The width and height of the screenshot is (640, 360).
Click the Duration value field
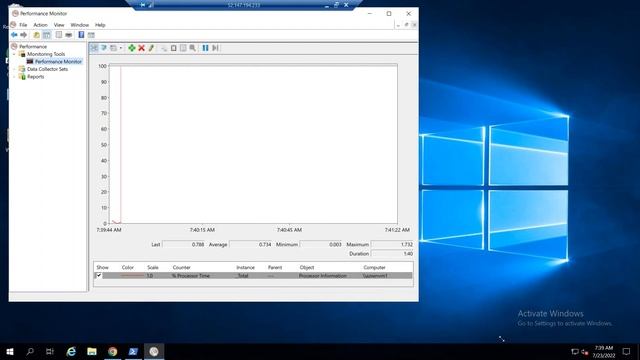pyautogui.click(x=392, y=253)
